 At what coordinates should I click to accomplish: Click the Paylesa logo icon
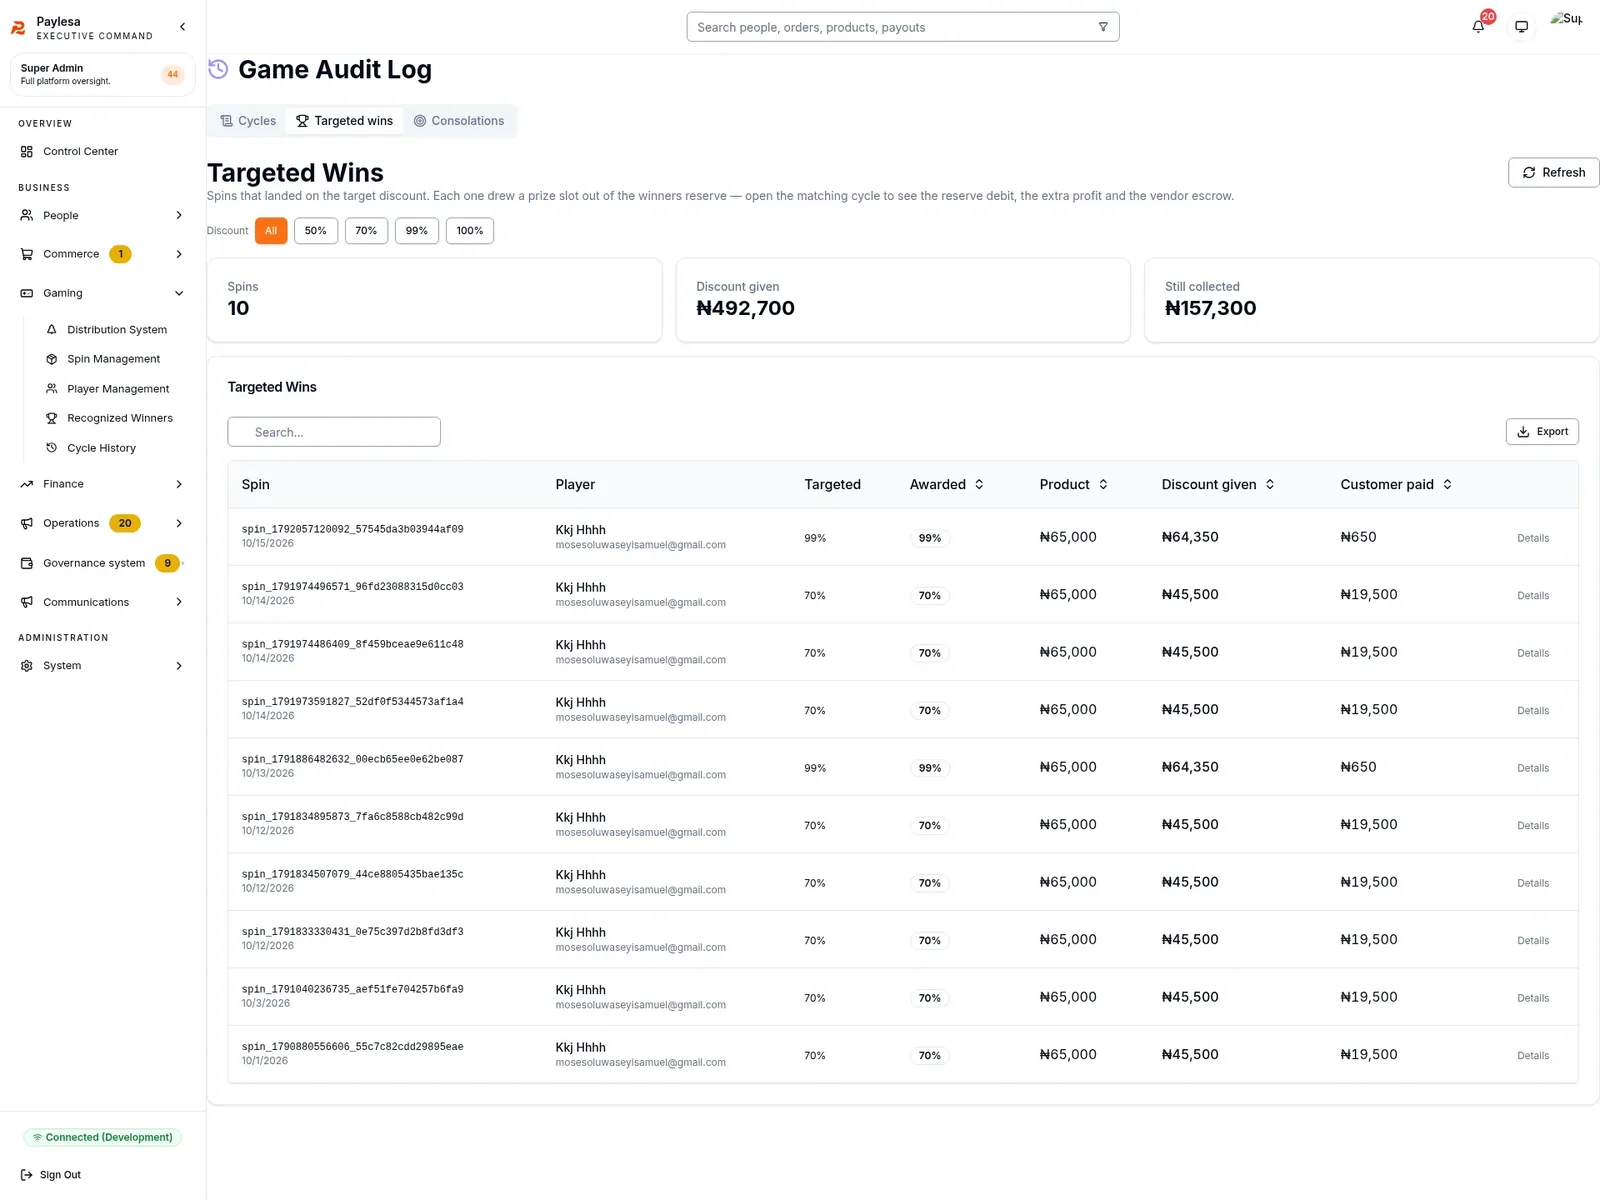pyautogui.click(x=18, y=28)
